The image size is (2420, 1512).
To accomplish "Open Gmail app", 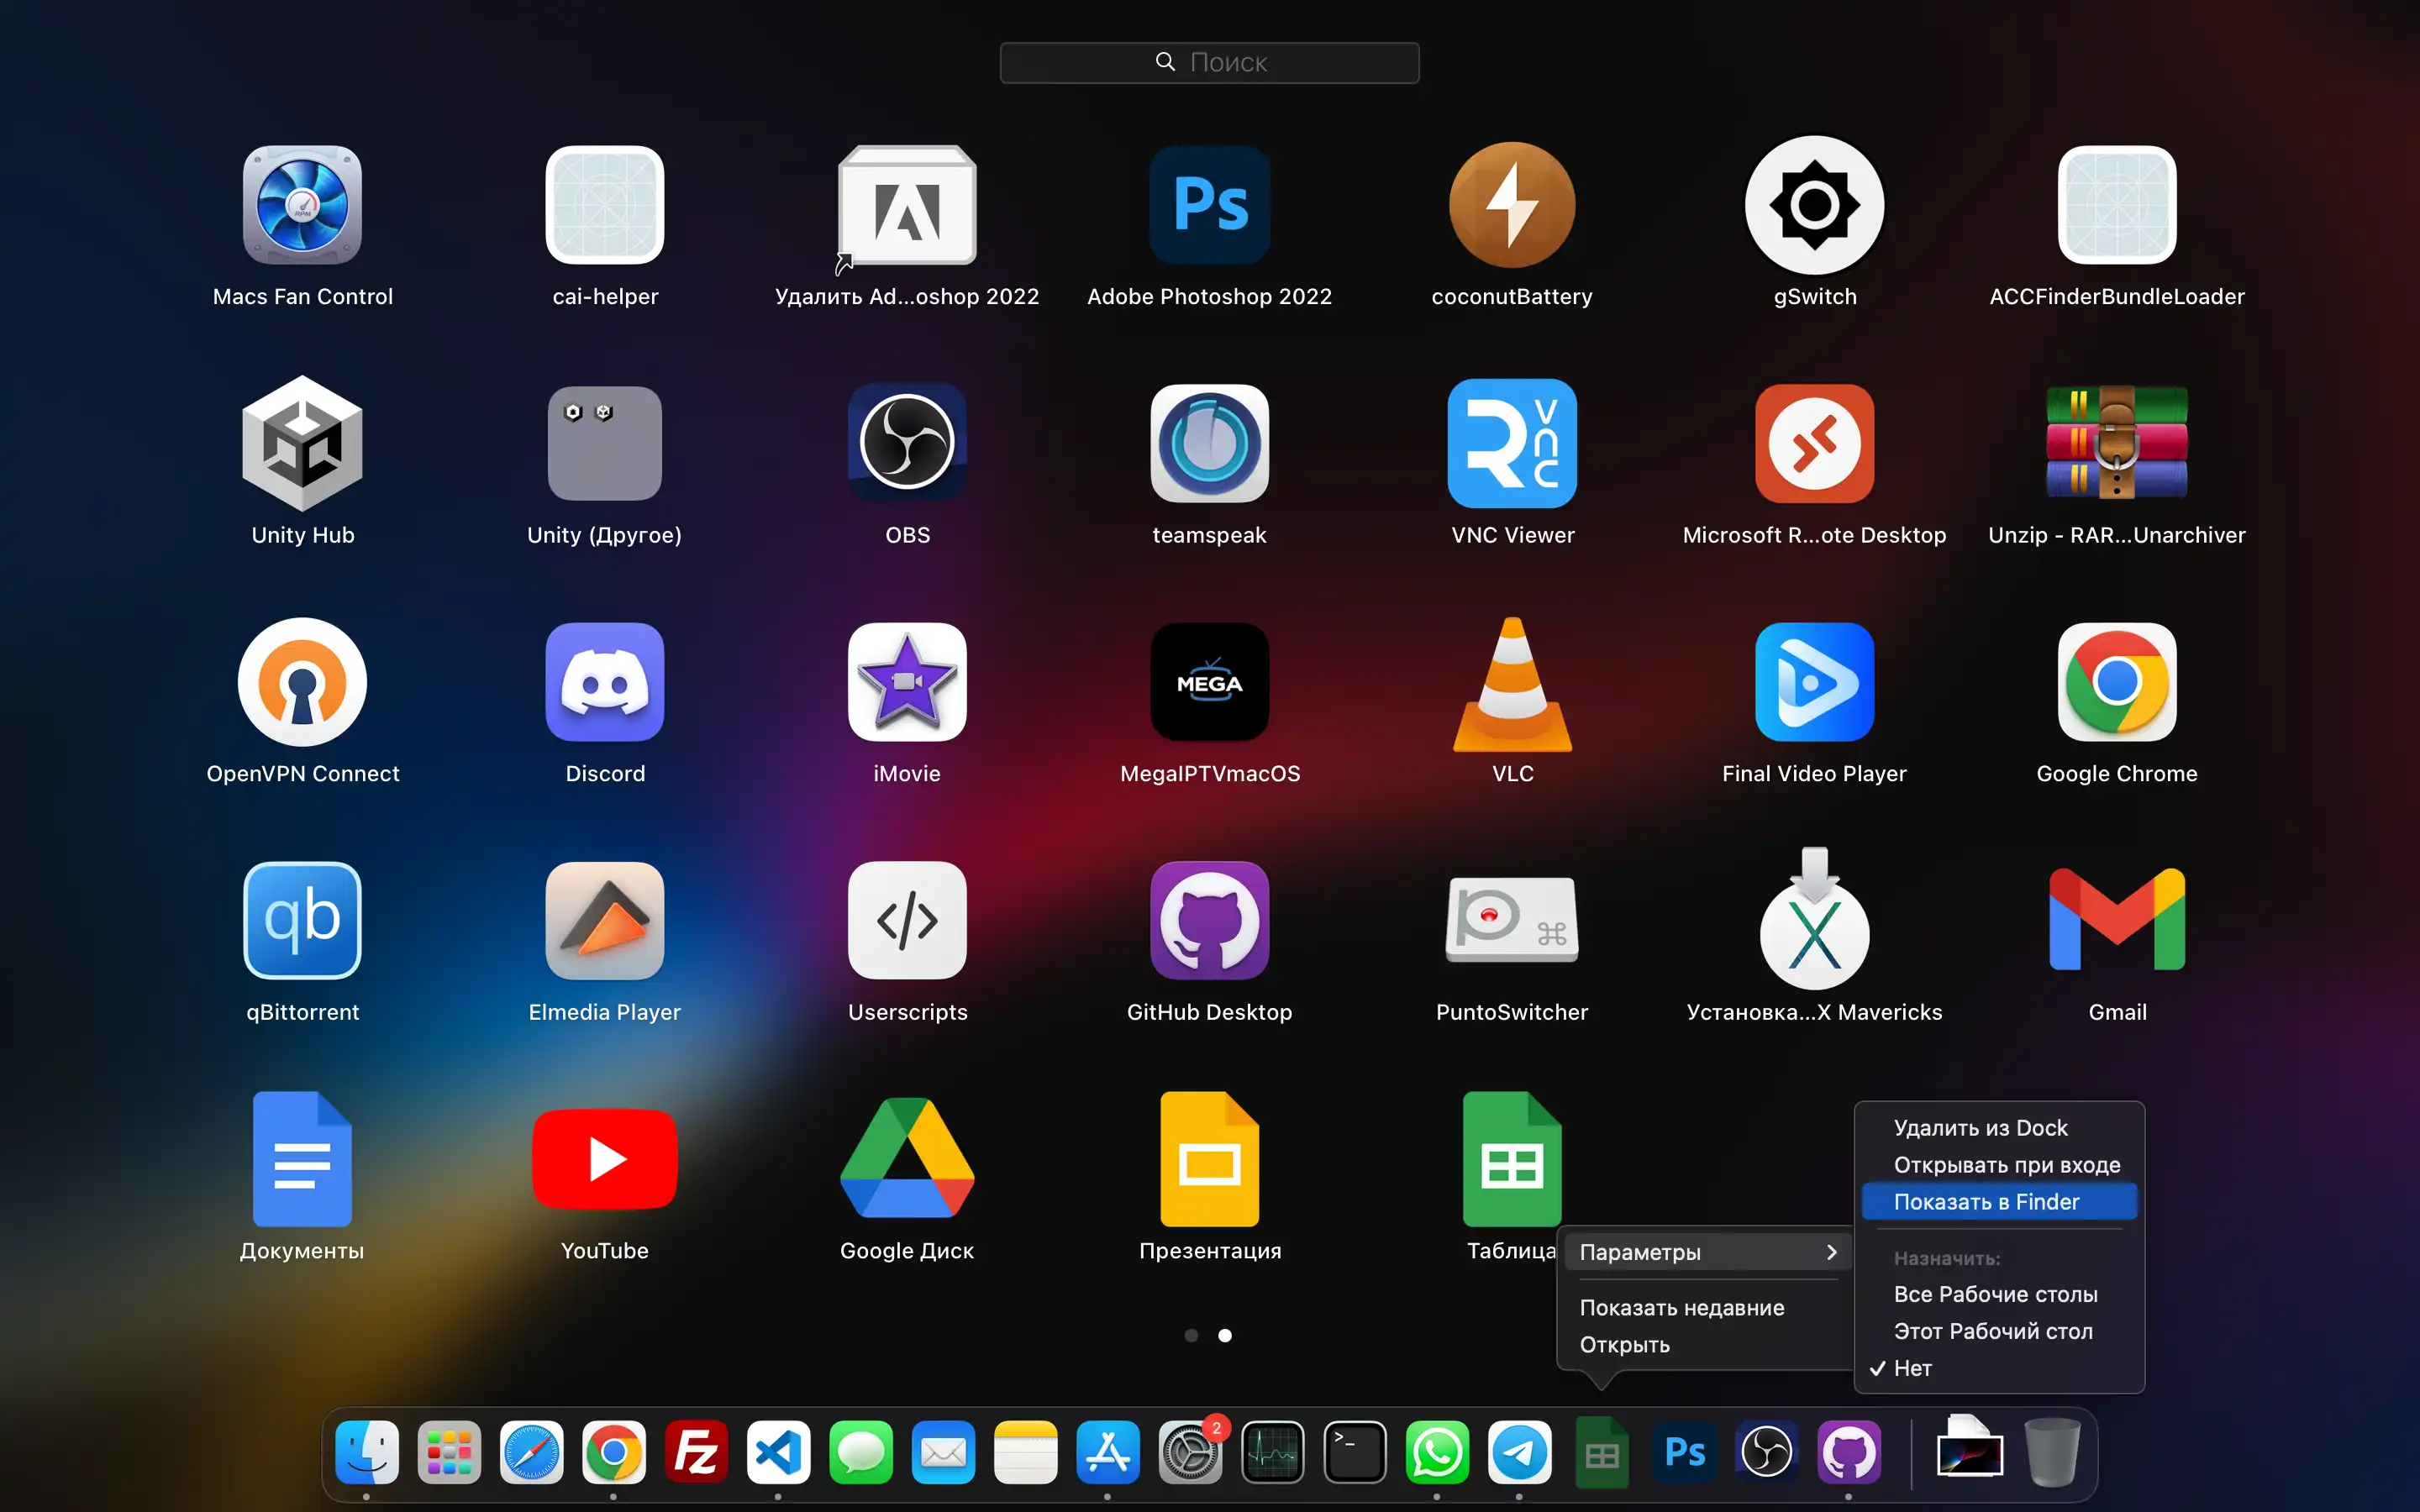I will pyautogui.click(x=2117, y=920).
